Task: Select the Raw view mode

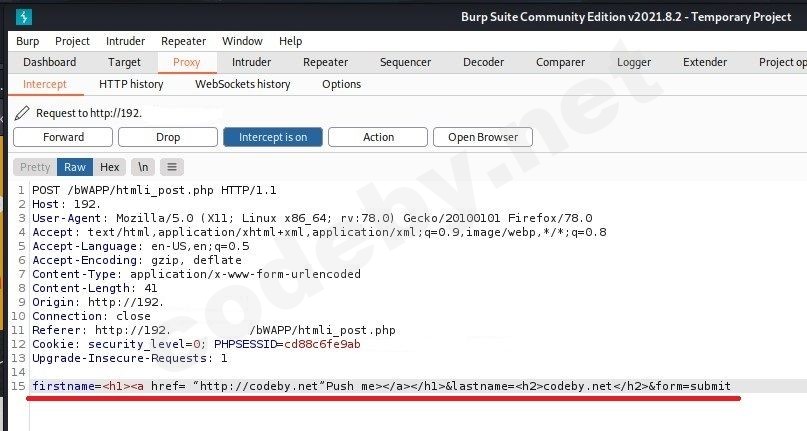Action: click(75, 167)
